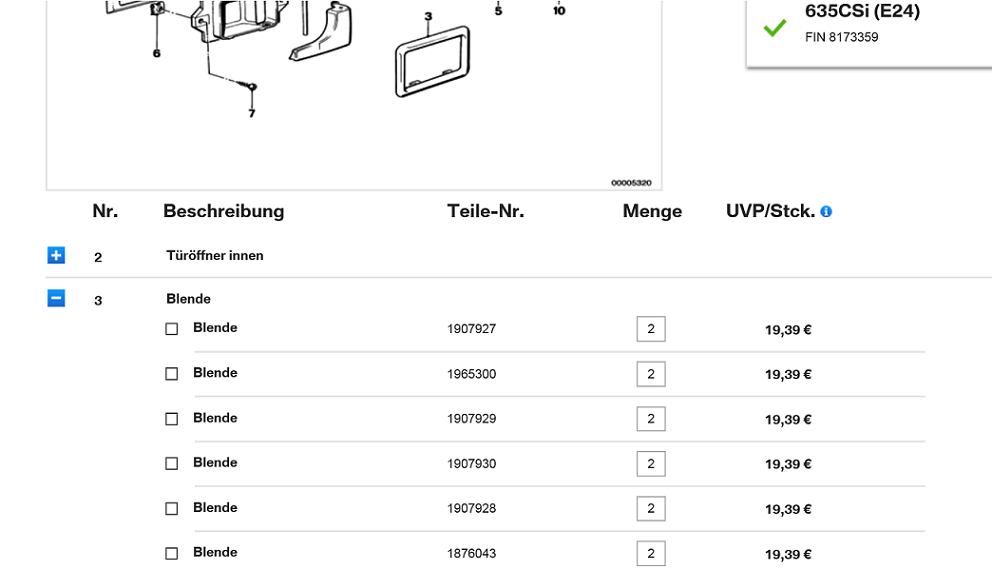Screen dimensions: 992x570
Task: Click the framed bezel part 3 in diagram
Action: tap(433, 60)
